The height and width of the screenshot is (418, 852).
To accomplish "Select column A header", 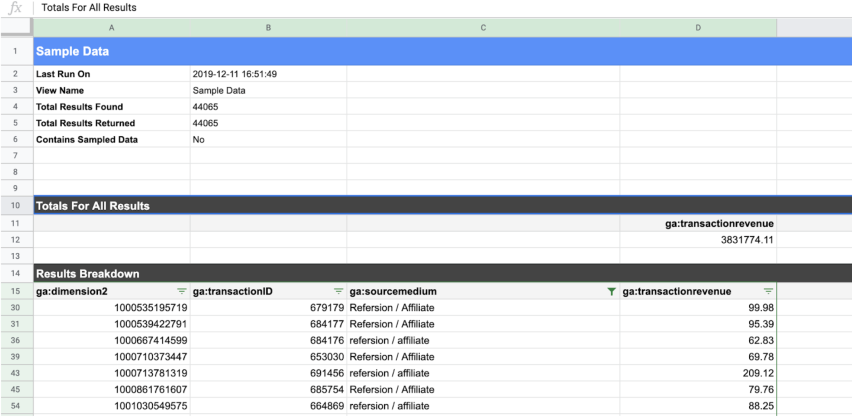I will click(x=111, y=28).
